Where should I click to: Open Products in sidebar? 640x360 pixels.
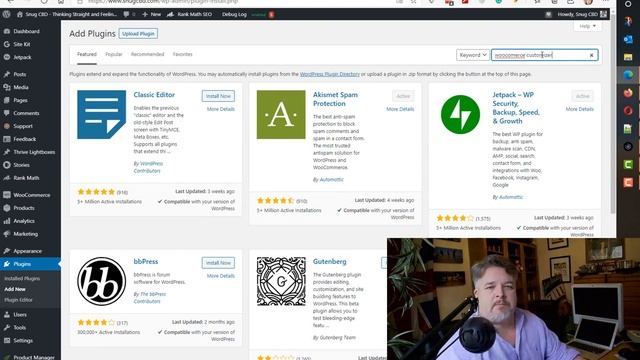(x=24, y=208)
